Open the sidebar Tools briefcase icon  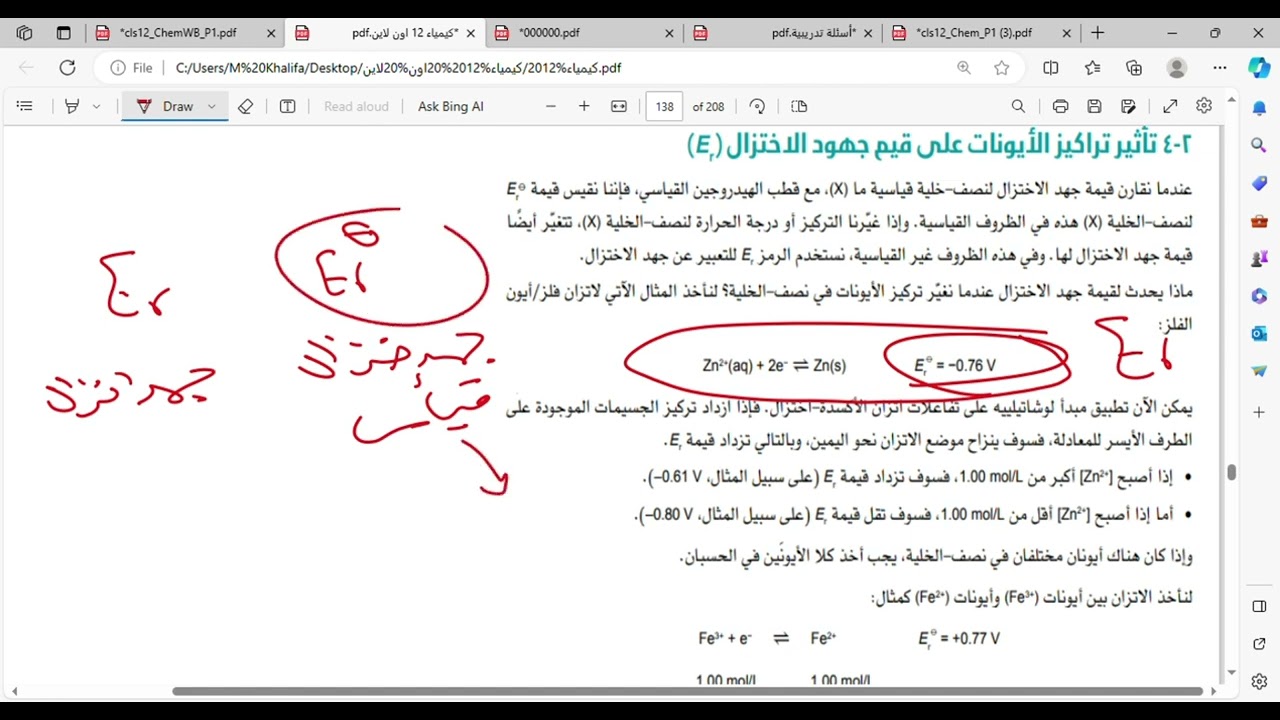coord(1259,221)
